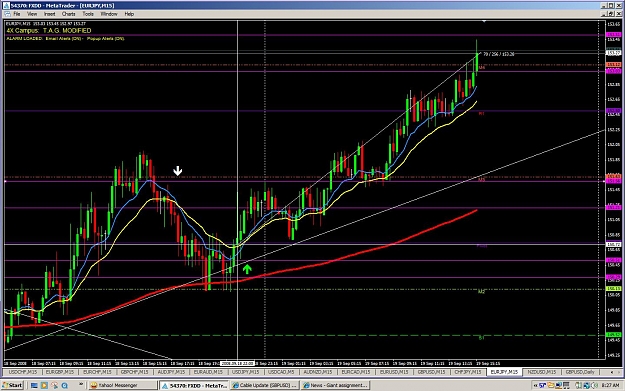The height and width of the screenshot is (391, 625).
Task: Switch to the EURAUD,M15 chart tab
Action: (x=208, y=372)
